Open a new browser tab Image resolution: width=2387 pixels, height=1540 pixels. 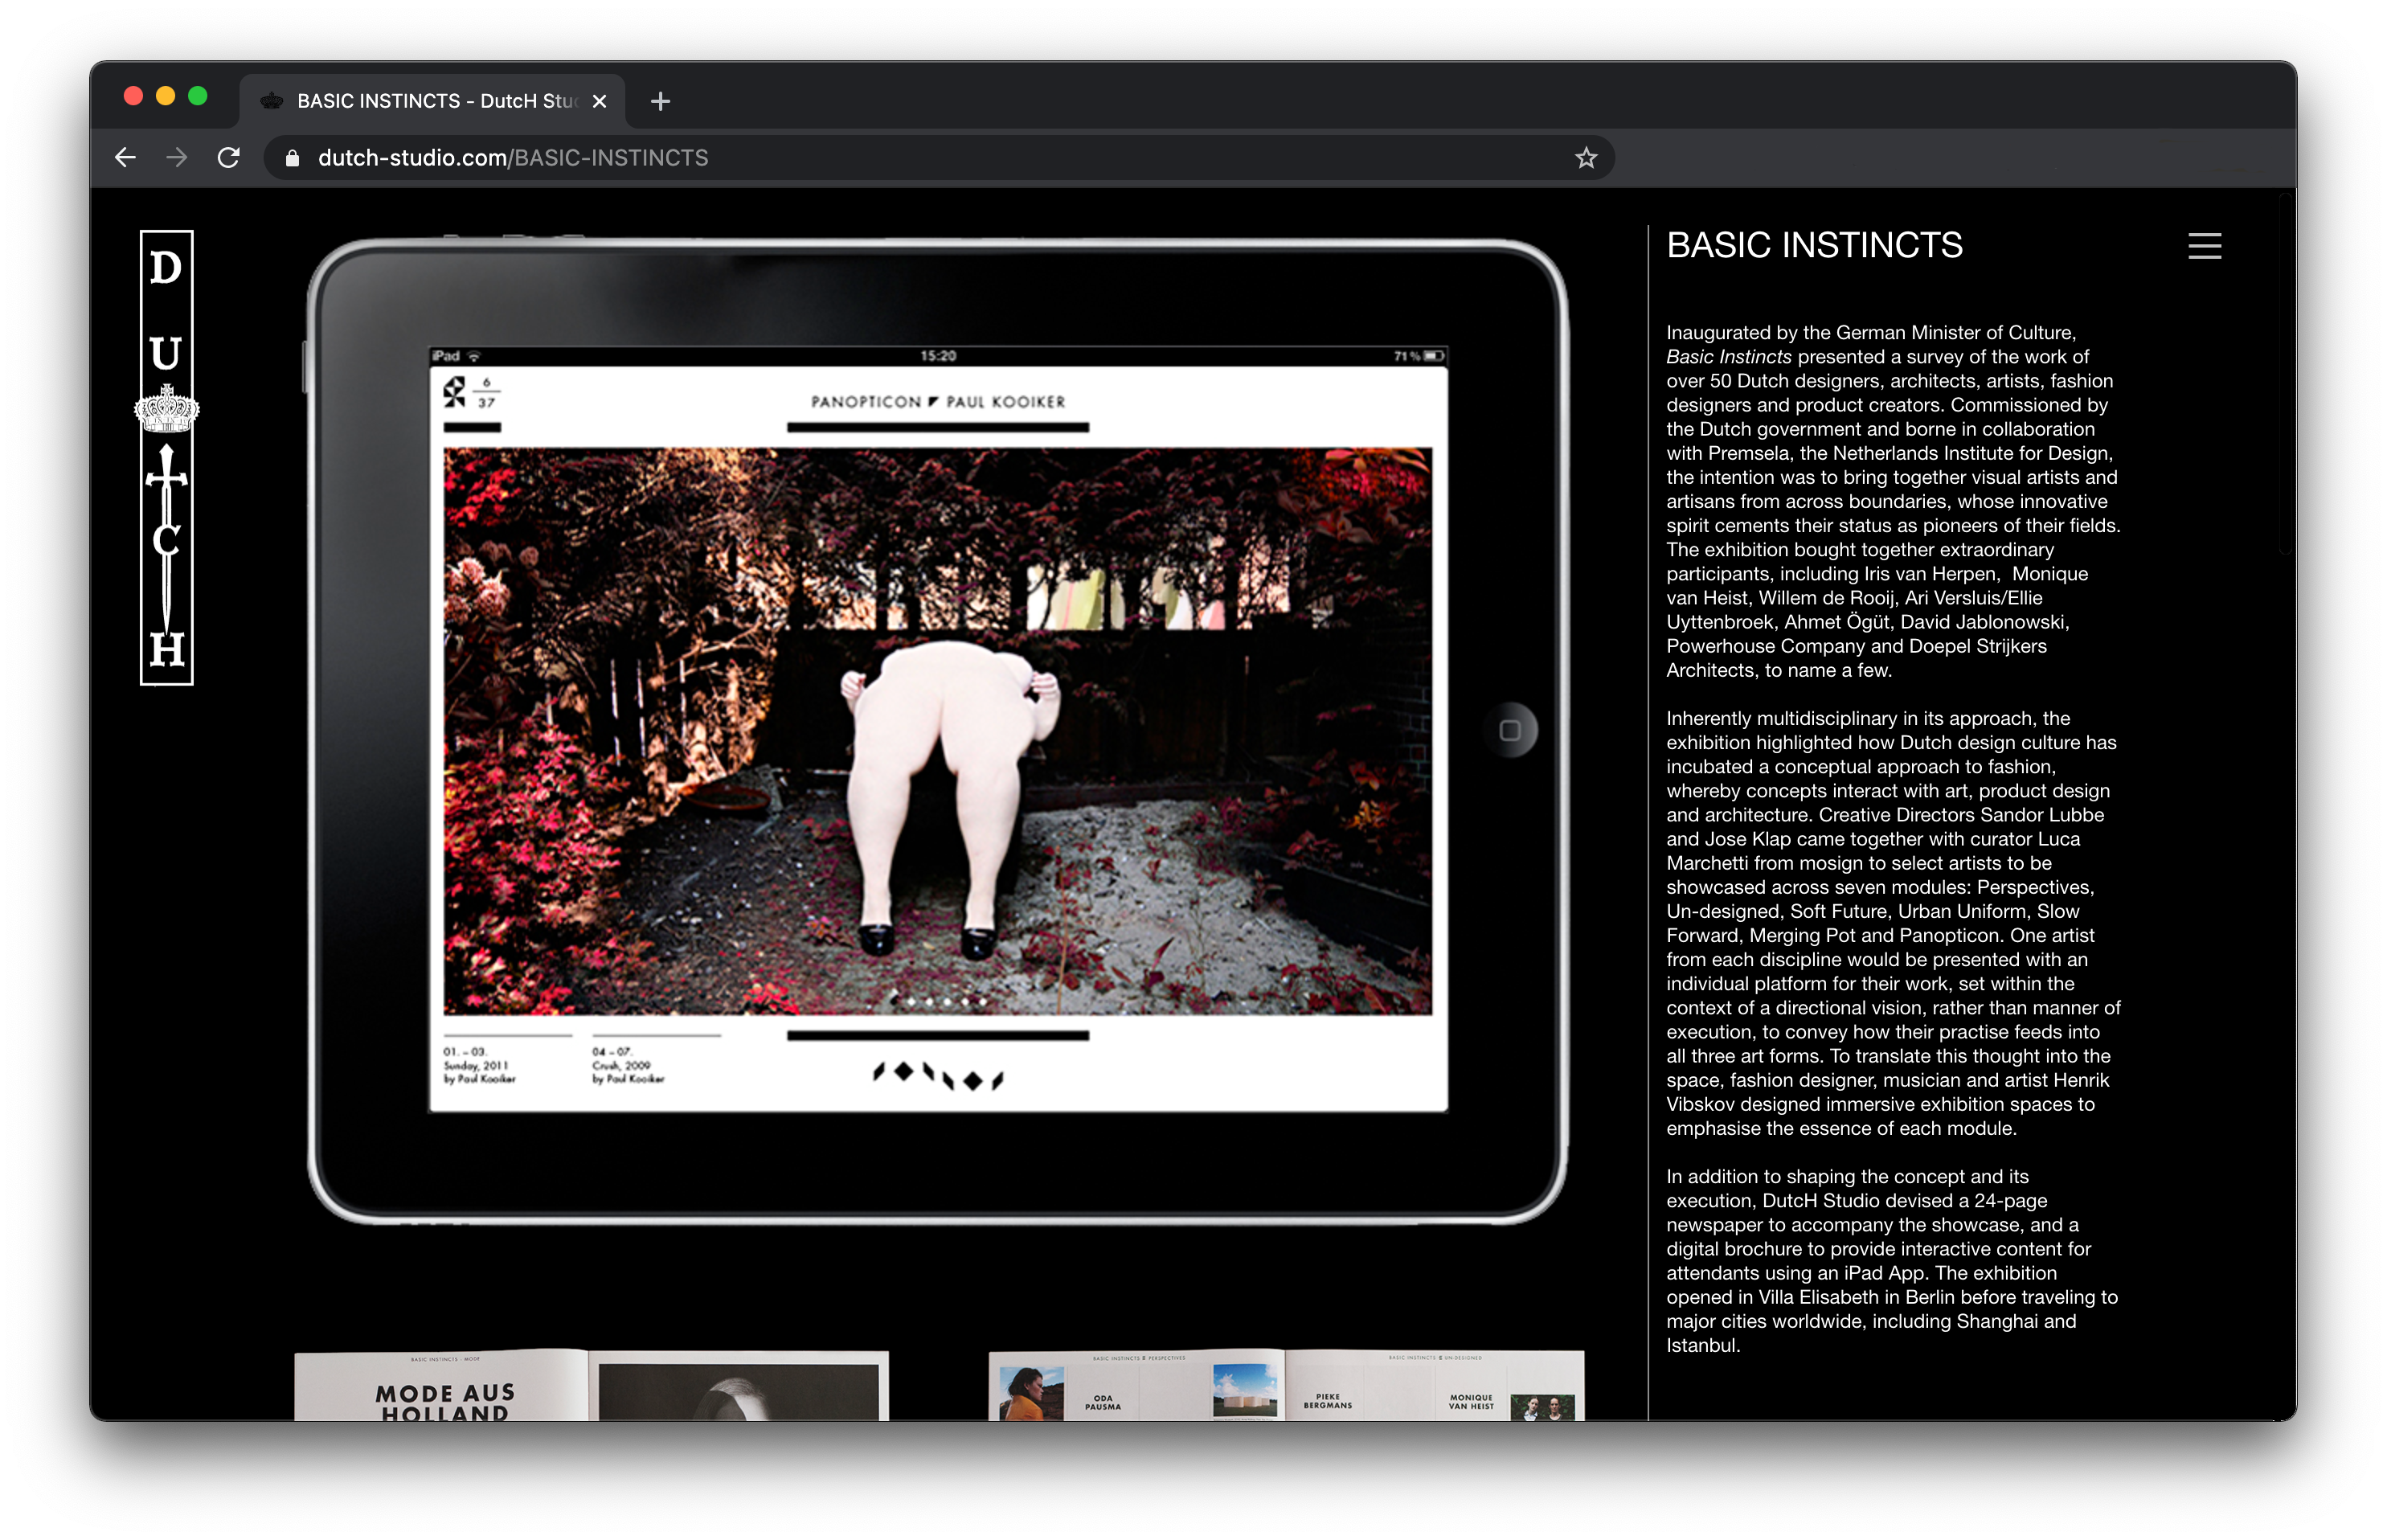[660, 101]
